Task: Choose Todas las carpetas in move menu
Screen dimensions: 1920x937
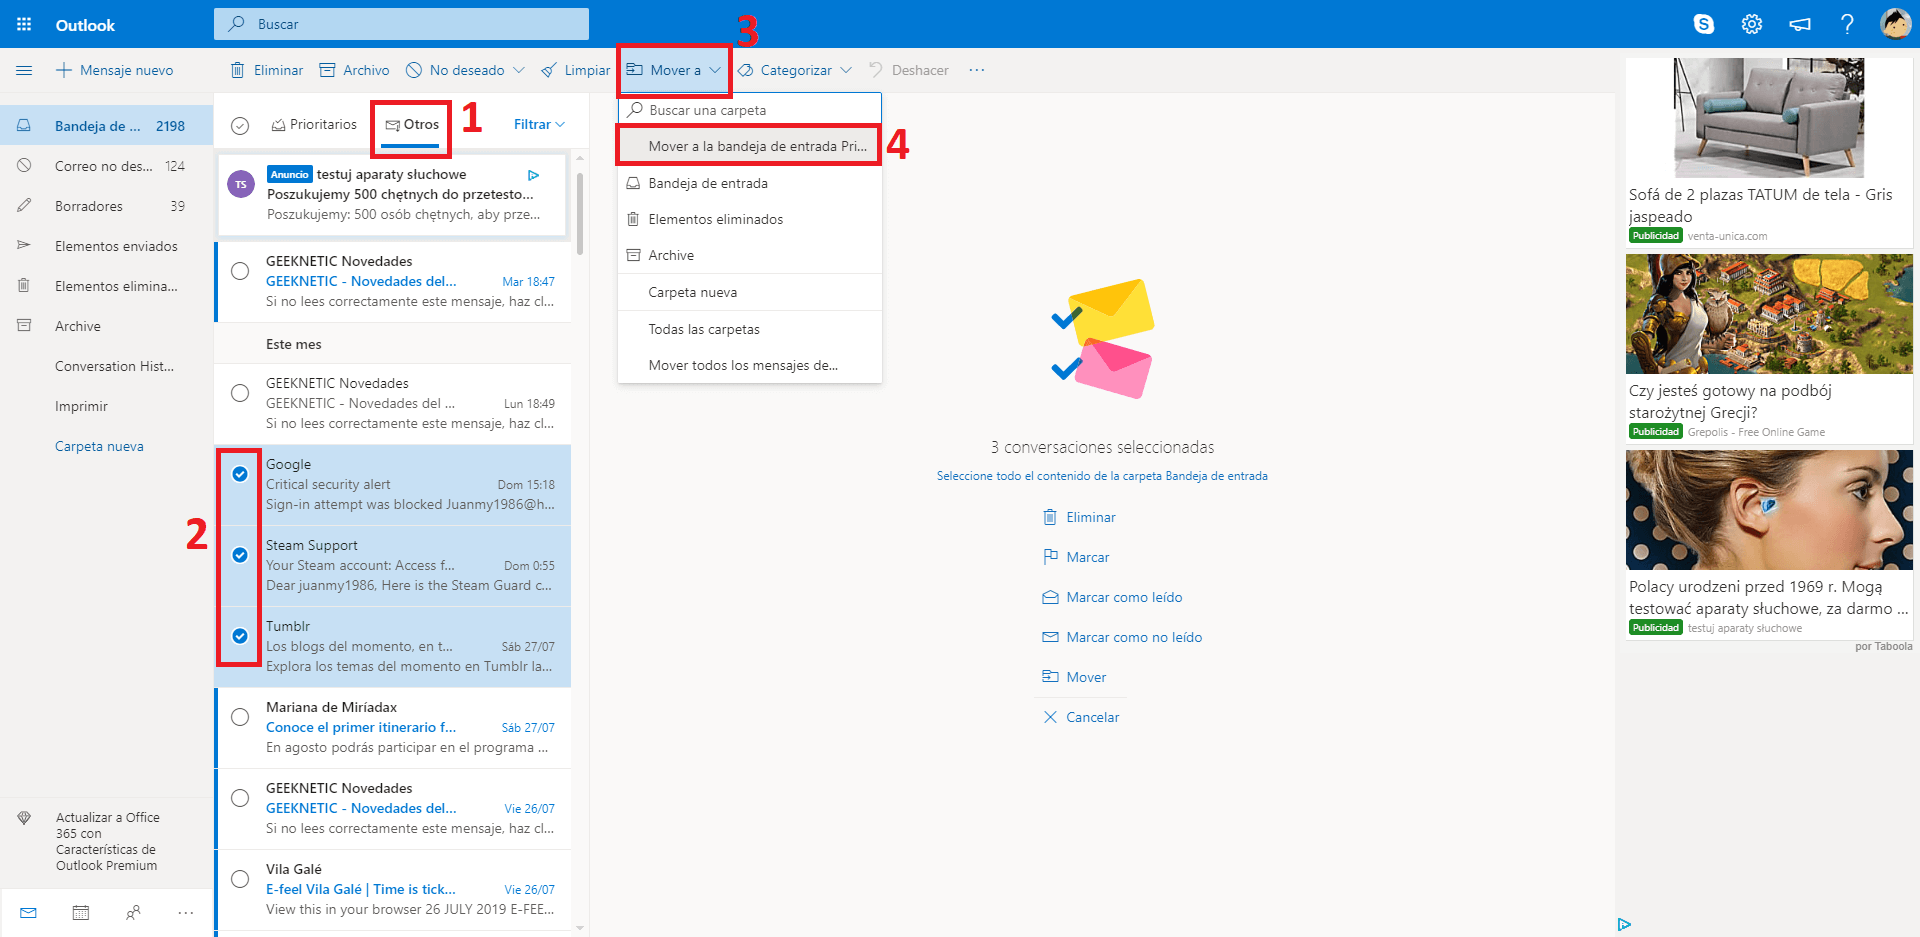Action: 750,329
